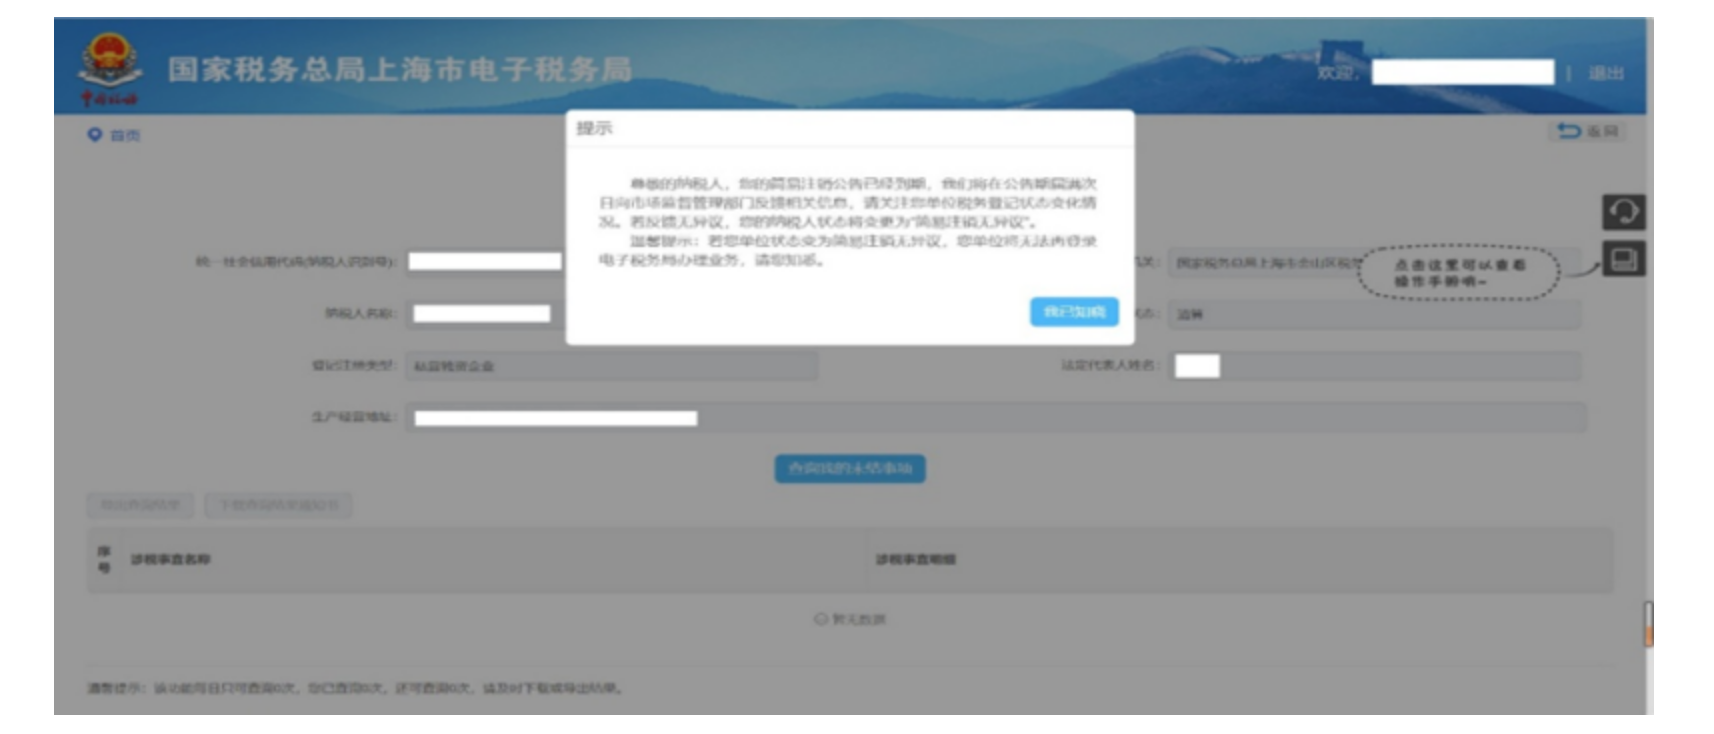Screen dimensions: 1714x734
Task: Click the 返回 back button
Action: (x=1588, y=131)
